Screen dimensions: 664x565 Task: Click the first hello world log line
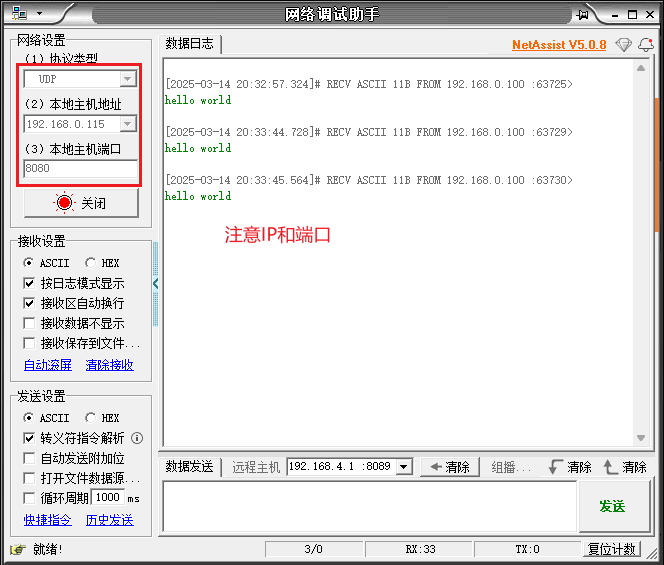[x=198, y=100]
